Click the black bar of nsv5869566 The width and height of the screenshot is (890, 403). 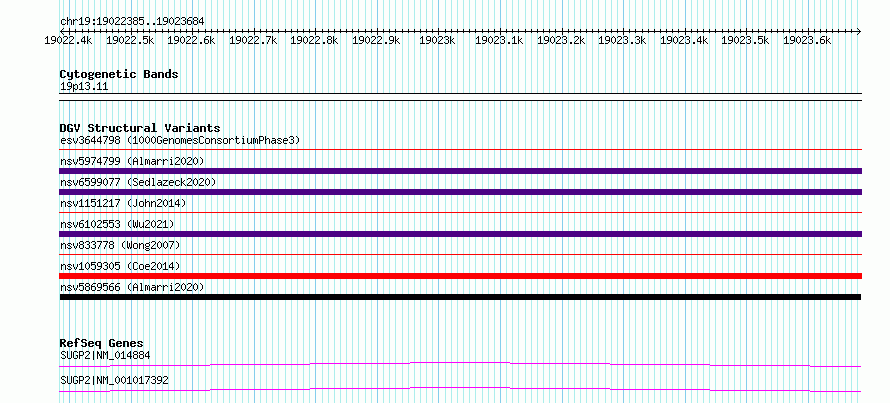pyautogui.click(x=460, y=297)
